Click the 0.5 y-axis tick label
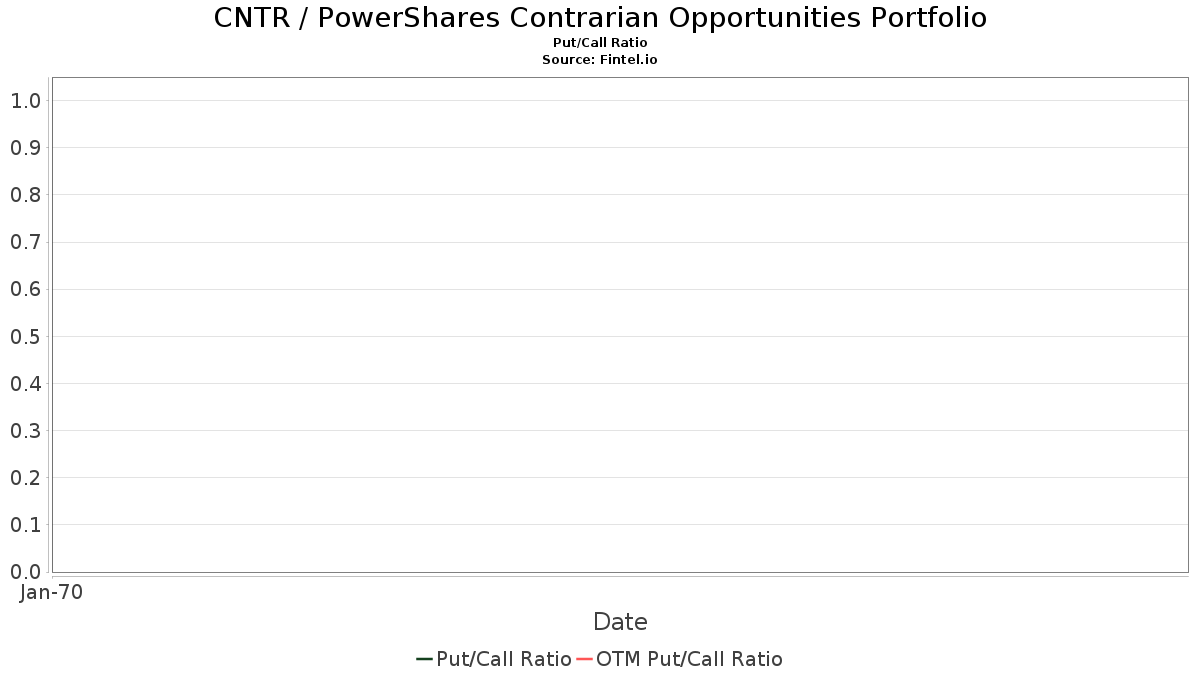The image size is (1200, 675). pyautogui.click(x=25, y=336)
